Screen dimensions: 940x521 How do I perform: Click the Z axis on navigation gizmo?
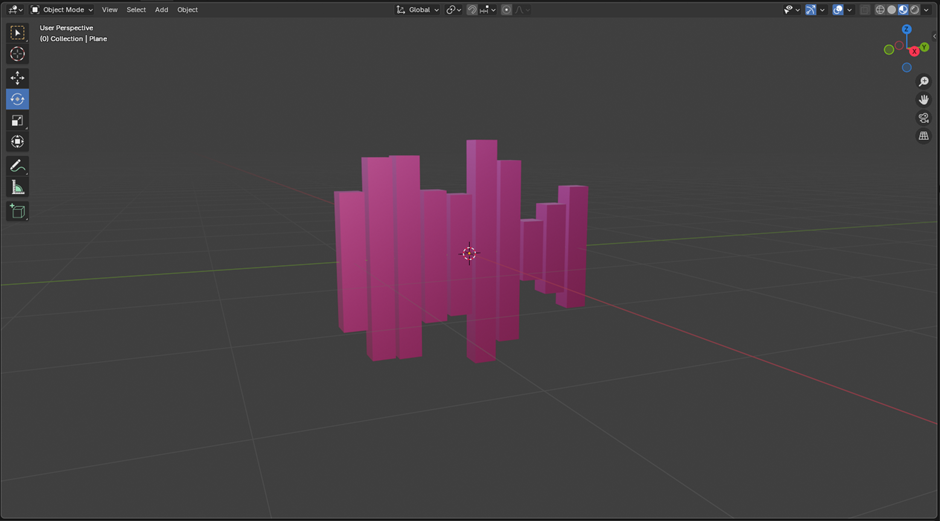(x=907, y=30)
